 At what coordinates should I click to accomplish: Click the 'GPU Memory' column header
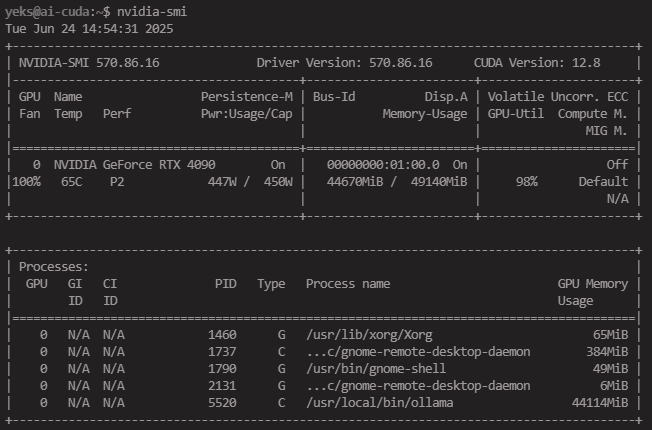click(593, 284)
